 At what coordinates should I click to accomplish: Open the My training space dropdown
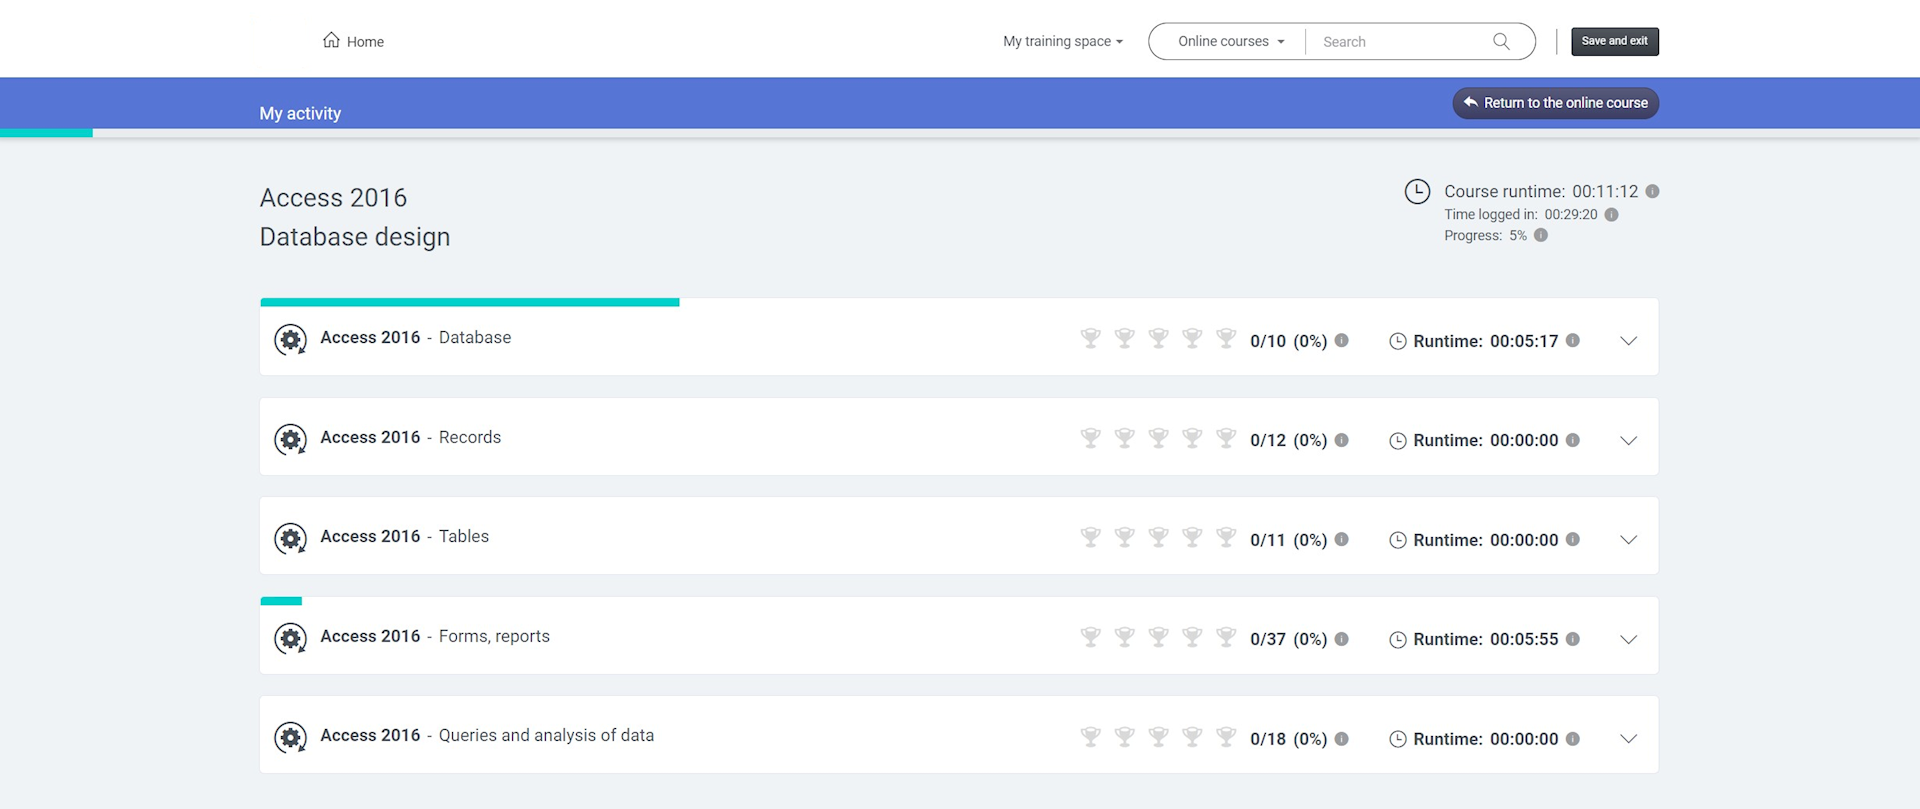[x=1063, y=41]
